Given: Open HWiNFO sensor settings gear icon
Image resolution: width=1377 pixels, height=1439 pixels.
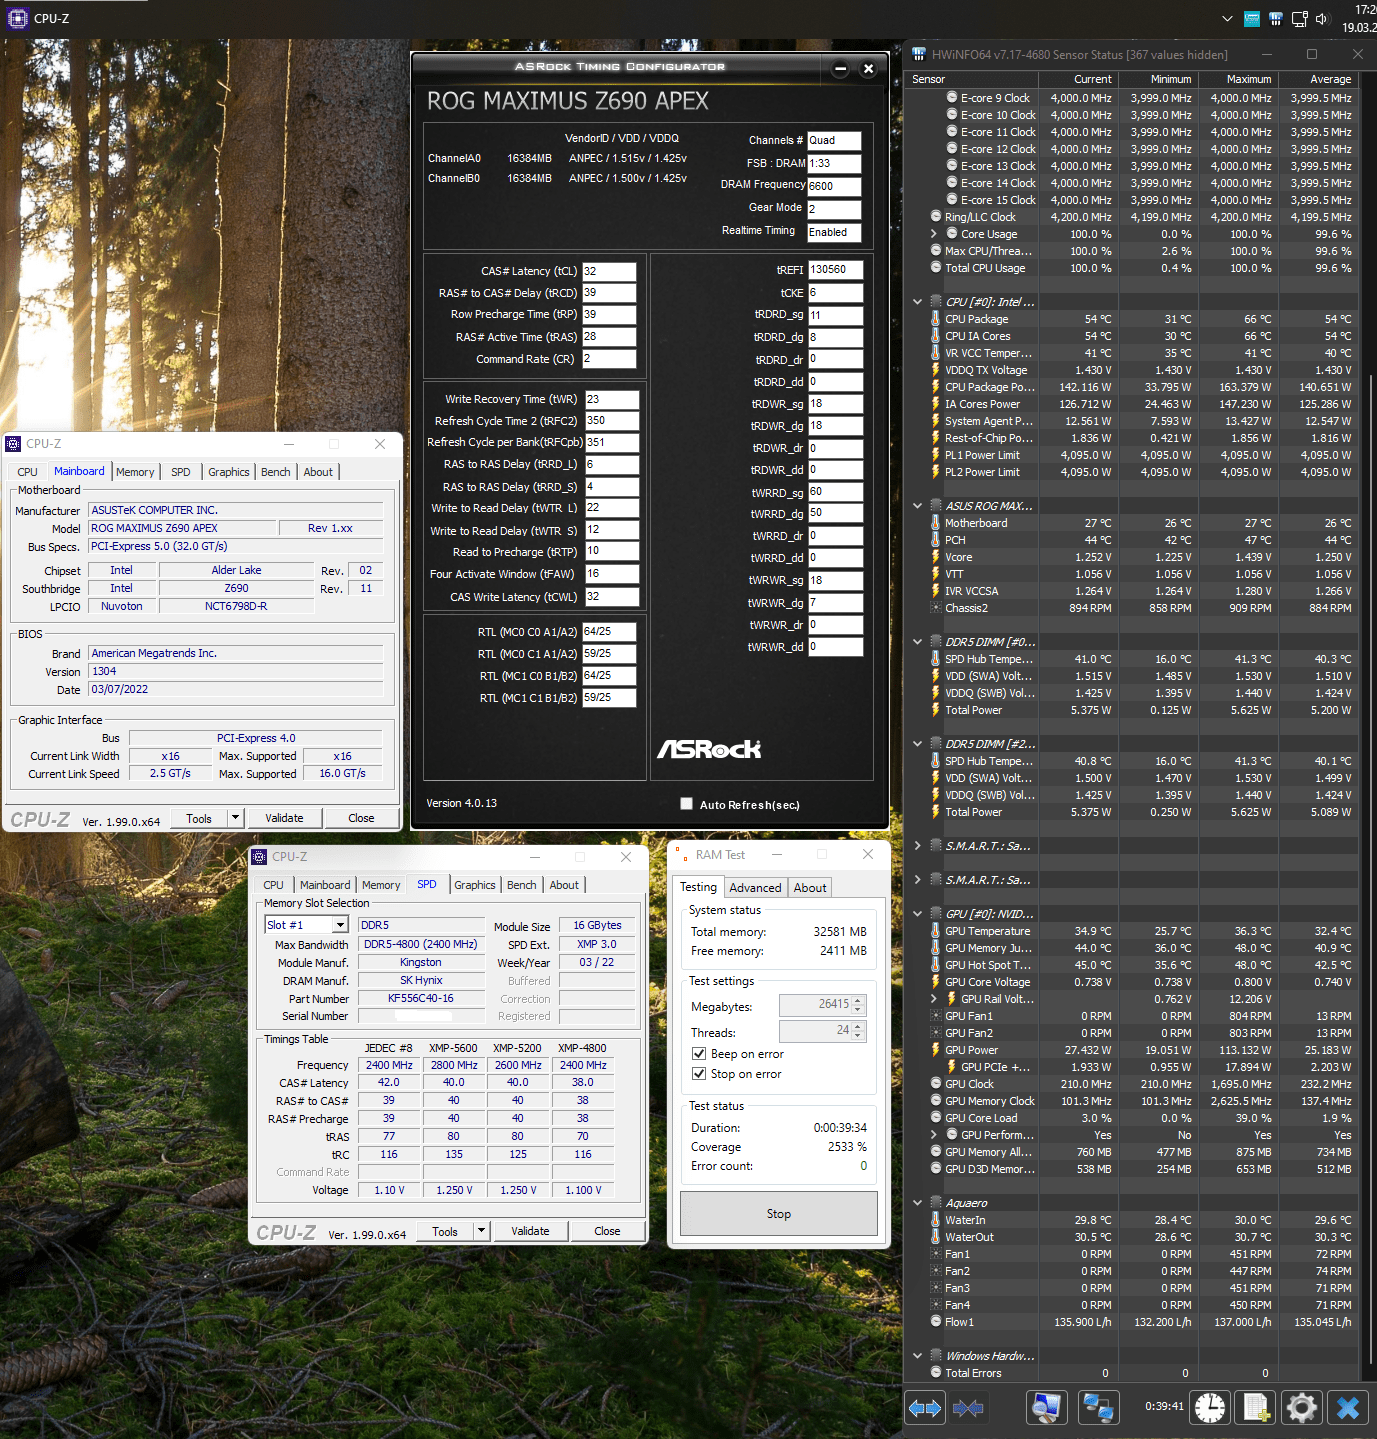Looking at the screenshot, I should point(1302,1408).
